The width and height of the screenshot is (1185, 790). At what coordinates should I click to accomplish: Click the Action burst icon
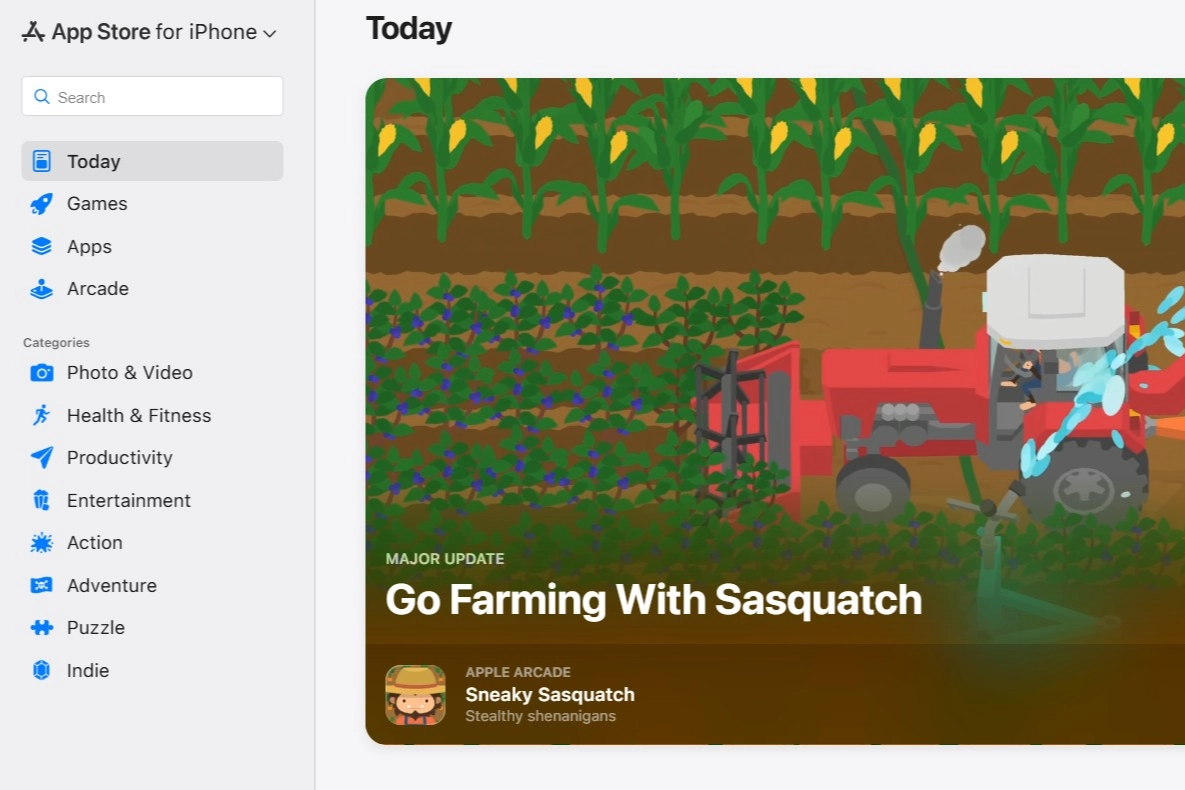click(x=41, y=543)
